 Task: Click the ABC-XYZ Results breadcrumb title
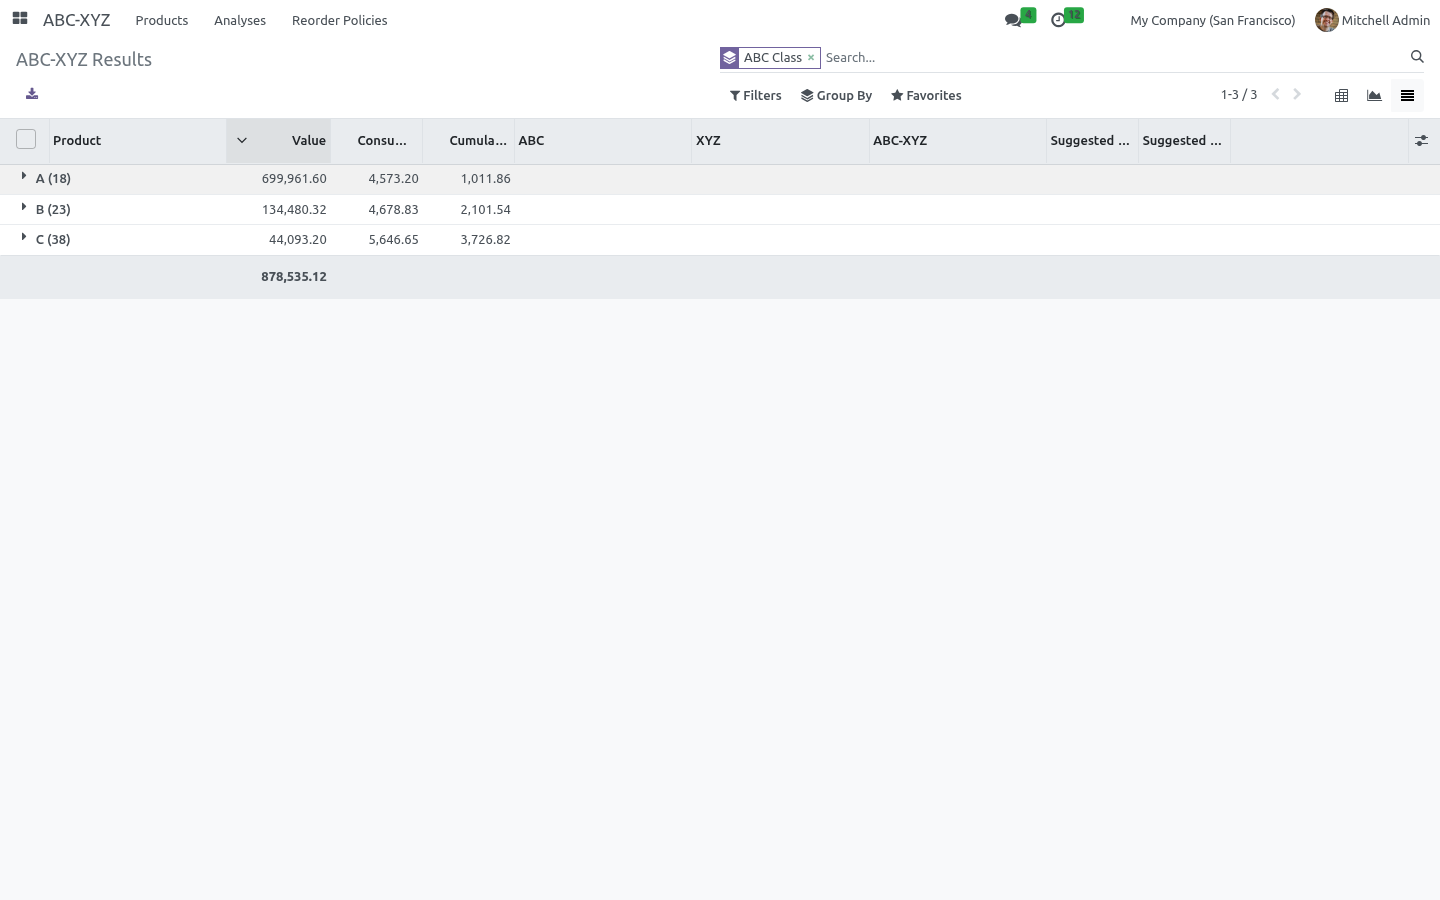point(84,60)
